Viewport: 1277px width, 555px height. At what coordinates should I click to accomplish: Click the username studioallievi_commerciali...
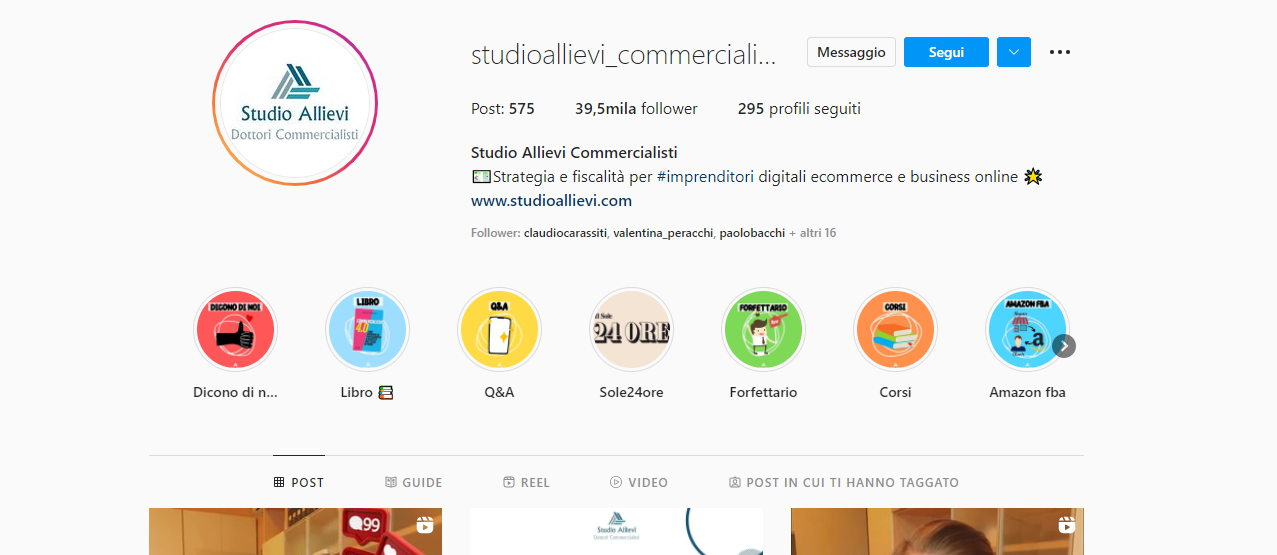tap(623, 54)
